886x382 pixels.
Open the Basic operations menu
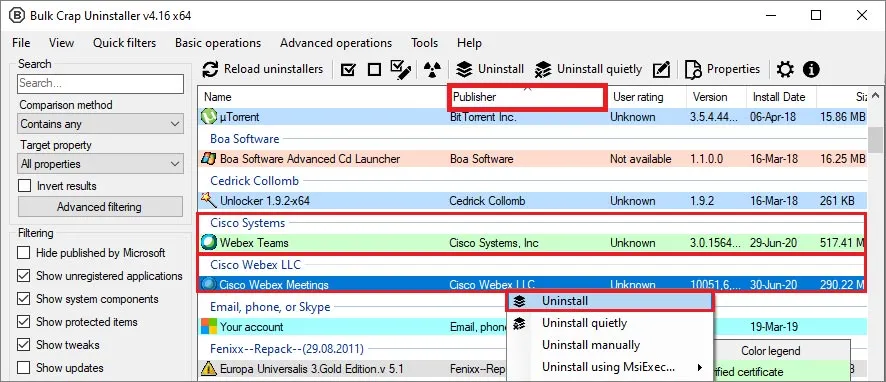click(x=218, y=43)
